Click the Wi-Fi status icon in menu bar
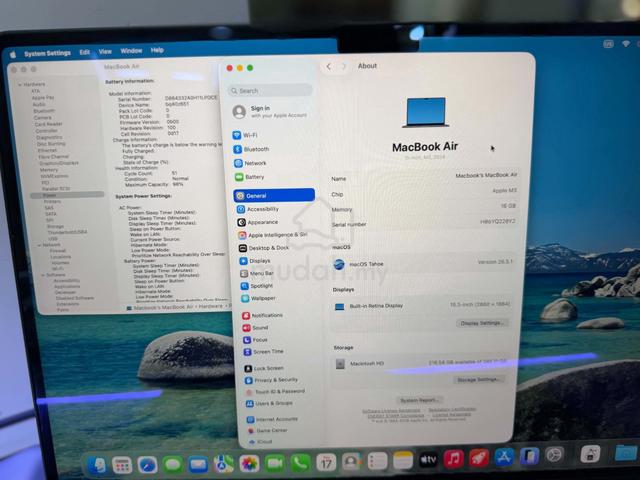The width and height of the screenshot is (640, 480). click(626, 43)
